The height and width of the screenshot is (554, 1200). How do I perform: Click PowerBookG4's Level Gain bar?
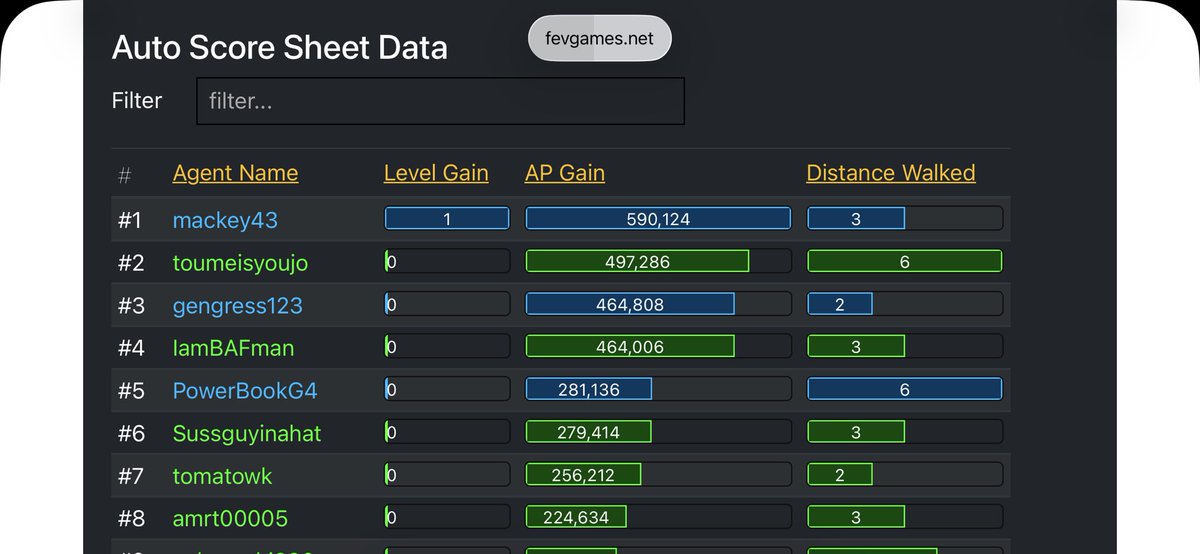[x=447, y=389]
